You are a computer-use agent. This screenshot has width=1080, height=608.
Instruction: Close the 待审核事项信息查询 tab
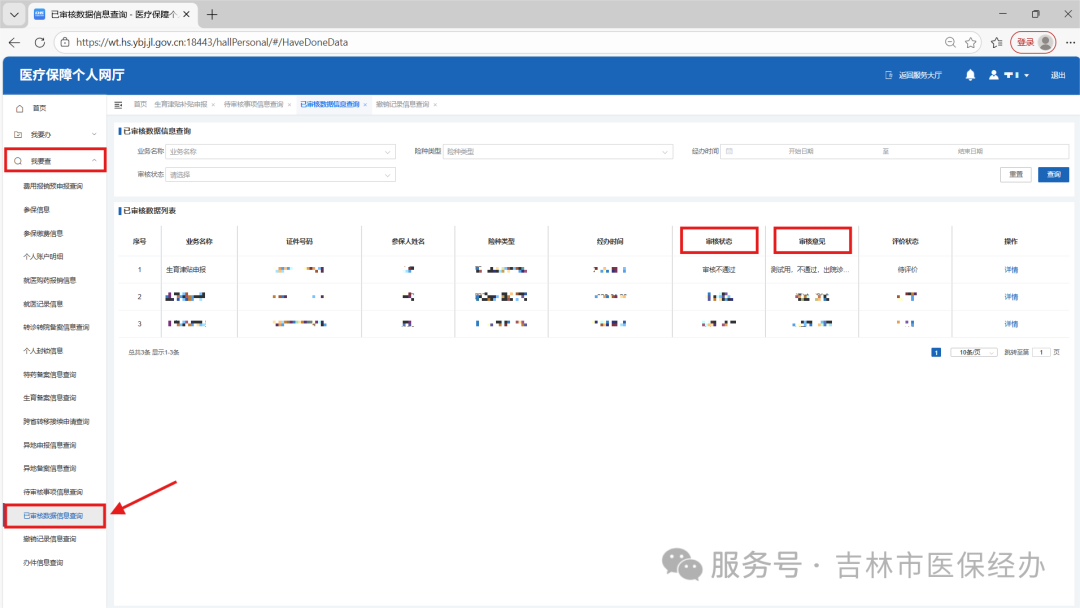(290, 104)
